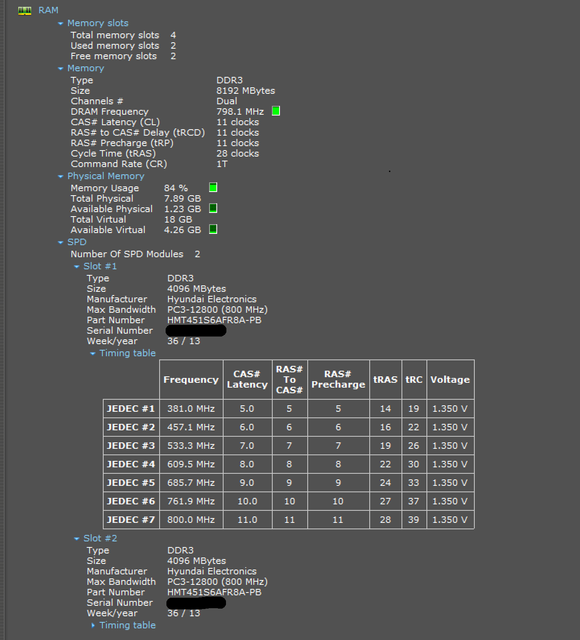Click the 1.23 GB available physical value

pyautogui.click(x=182, y=209)
